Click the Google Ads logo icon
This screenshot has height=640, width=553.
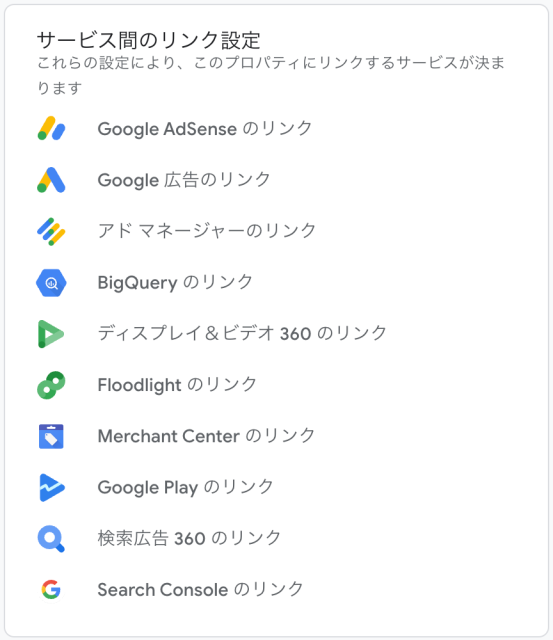coord(51,180)
